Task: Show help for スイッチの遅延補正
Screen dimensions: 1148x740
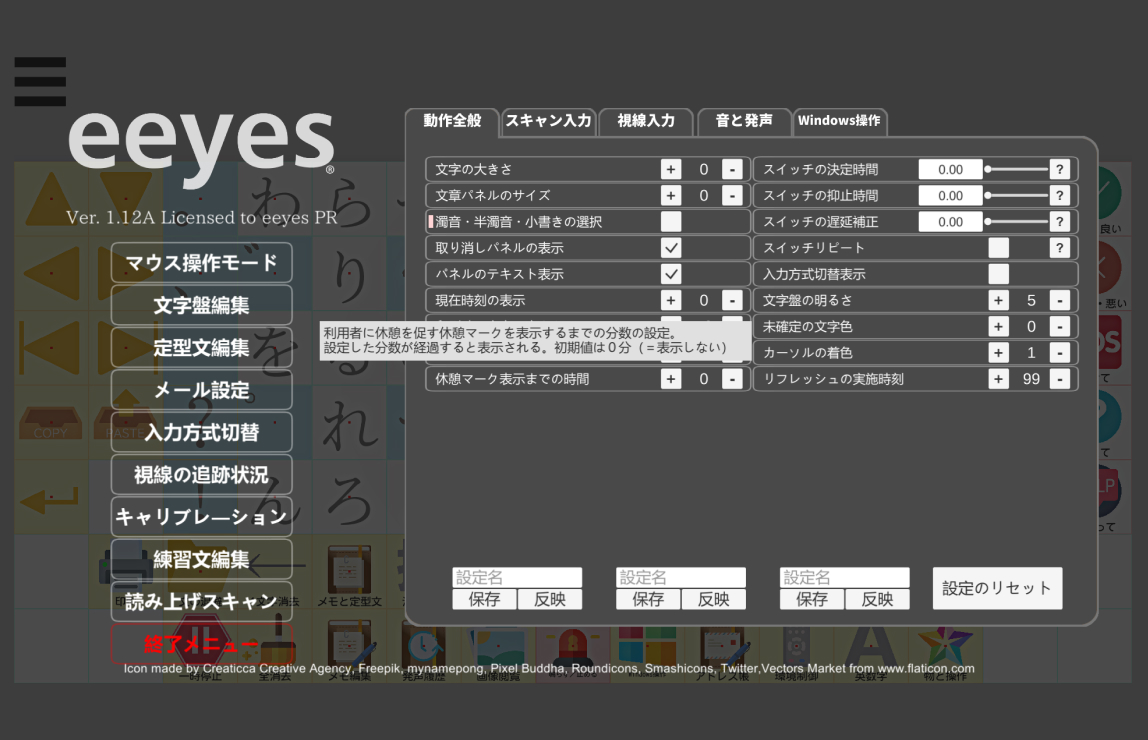Action: click(1059, 222)
